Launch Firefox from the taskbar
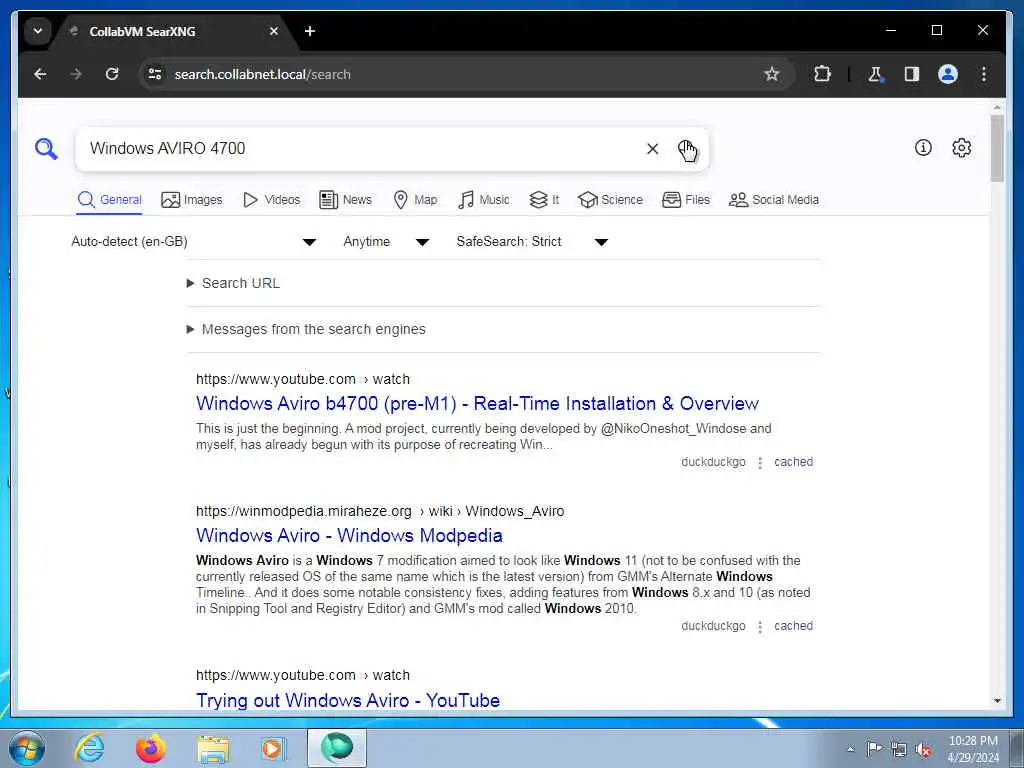This screenshot has width=1024, height=768. pos(151,748)
